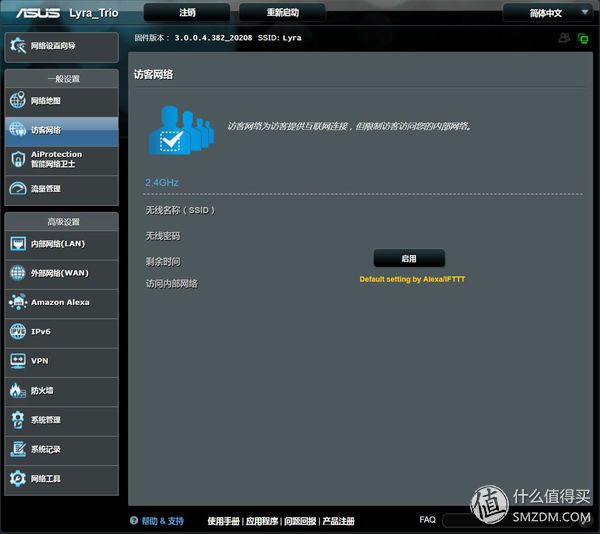Click the 网络地图 globe icon
Viewport: 600px width, 534px height.
pos(18,100)
